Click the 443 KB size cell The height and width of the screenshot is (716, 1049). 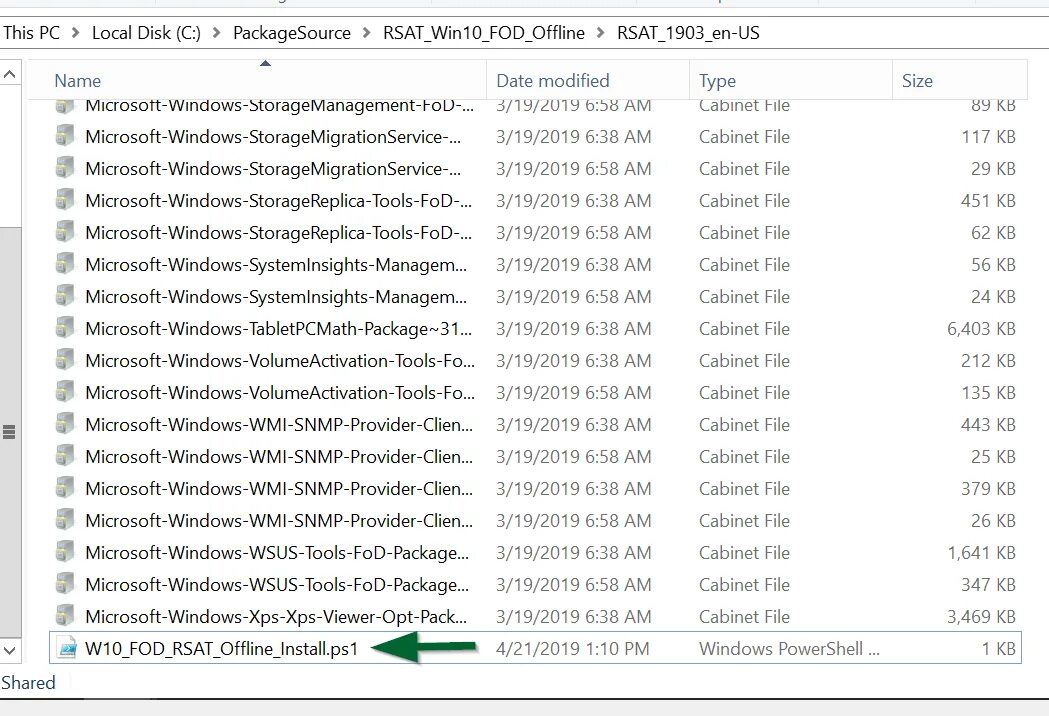pos(988,425)
